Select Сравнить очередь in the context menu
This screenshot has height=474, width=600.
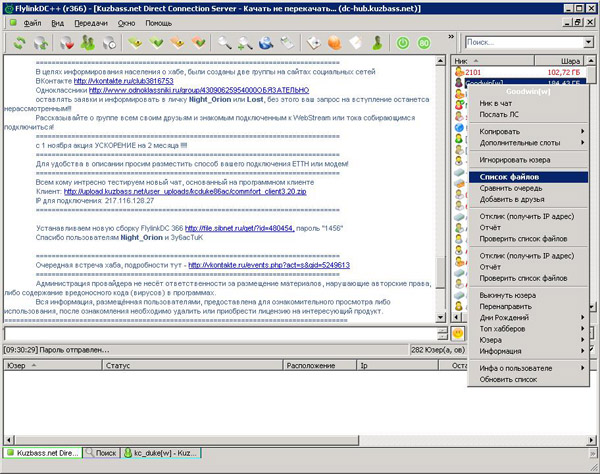528,188
